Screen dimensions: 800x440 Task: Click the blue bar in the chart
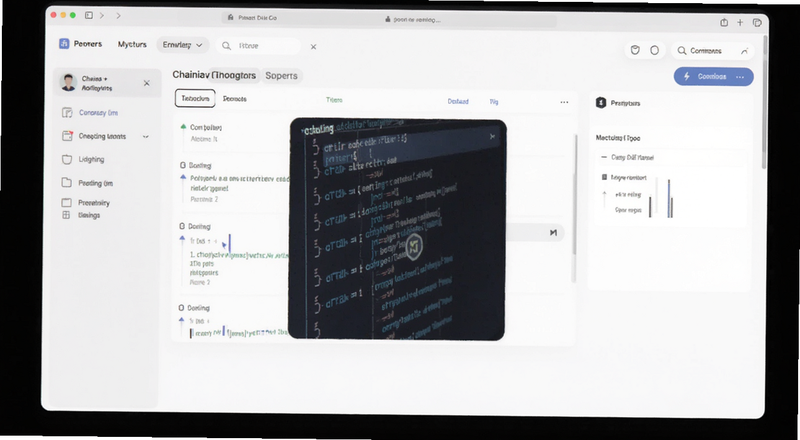click(669, 198)
